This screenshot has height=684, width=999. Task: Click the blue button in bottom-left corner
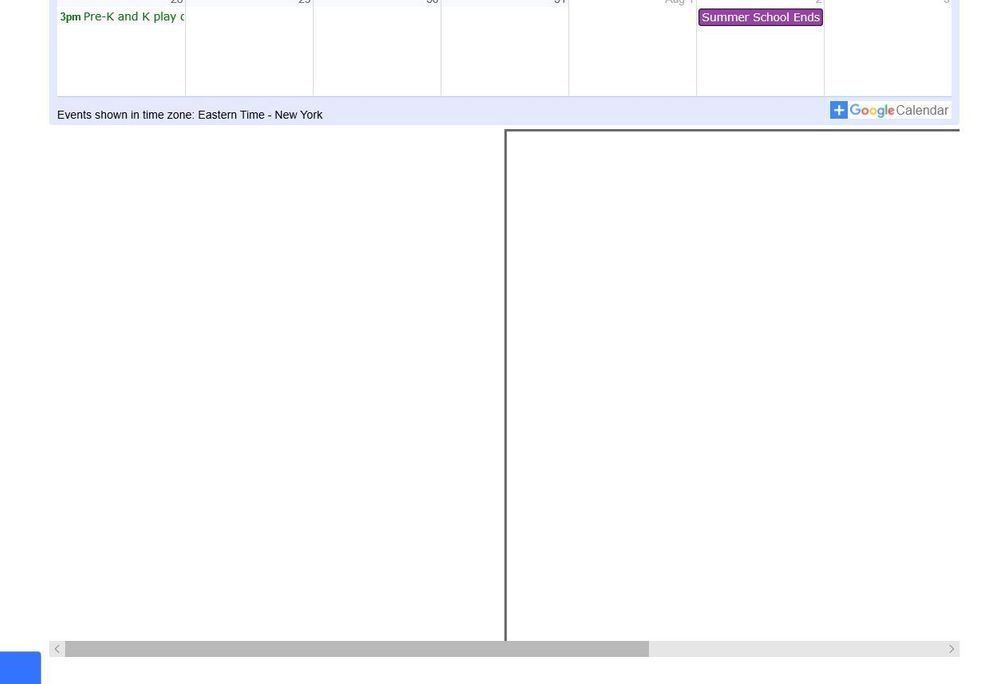(20, 668)
